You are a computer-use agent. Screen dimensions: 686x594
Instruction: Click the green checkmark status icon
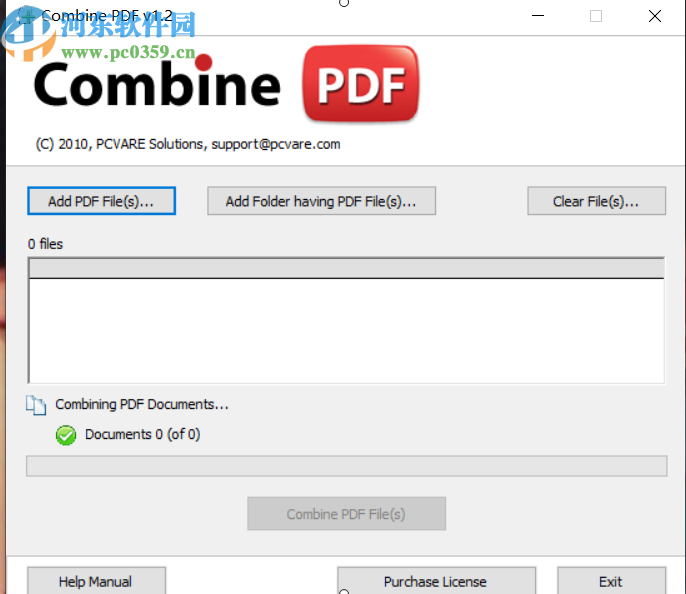(x=66, y=435)
